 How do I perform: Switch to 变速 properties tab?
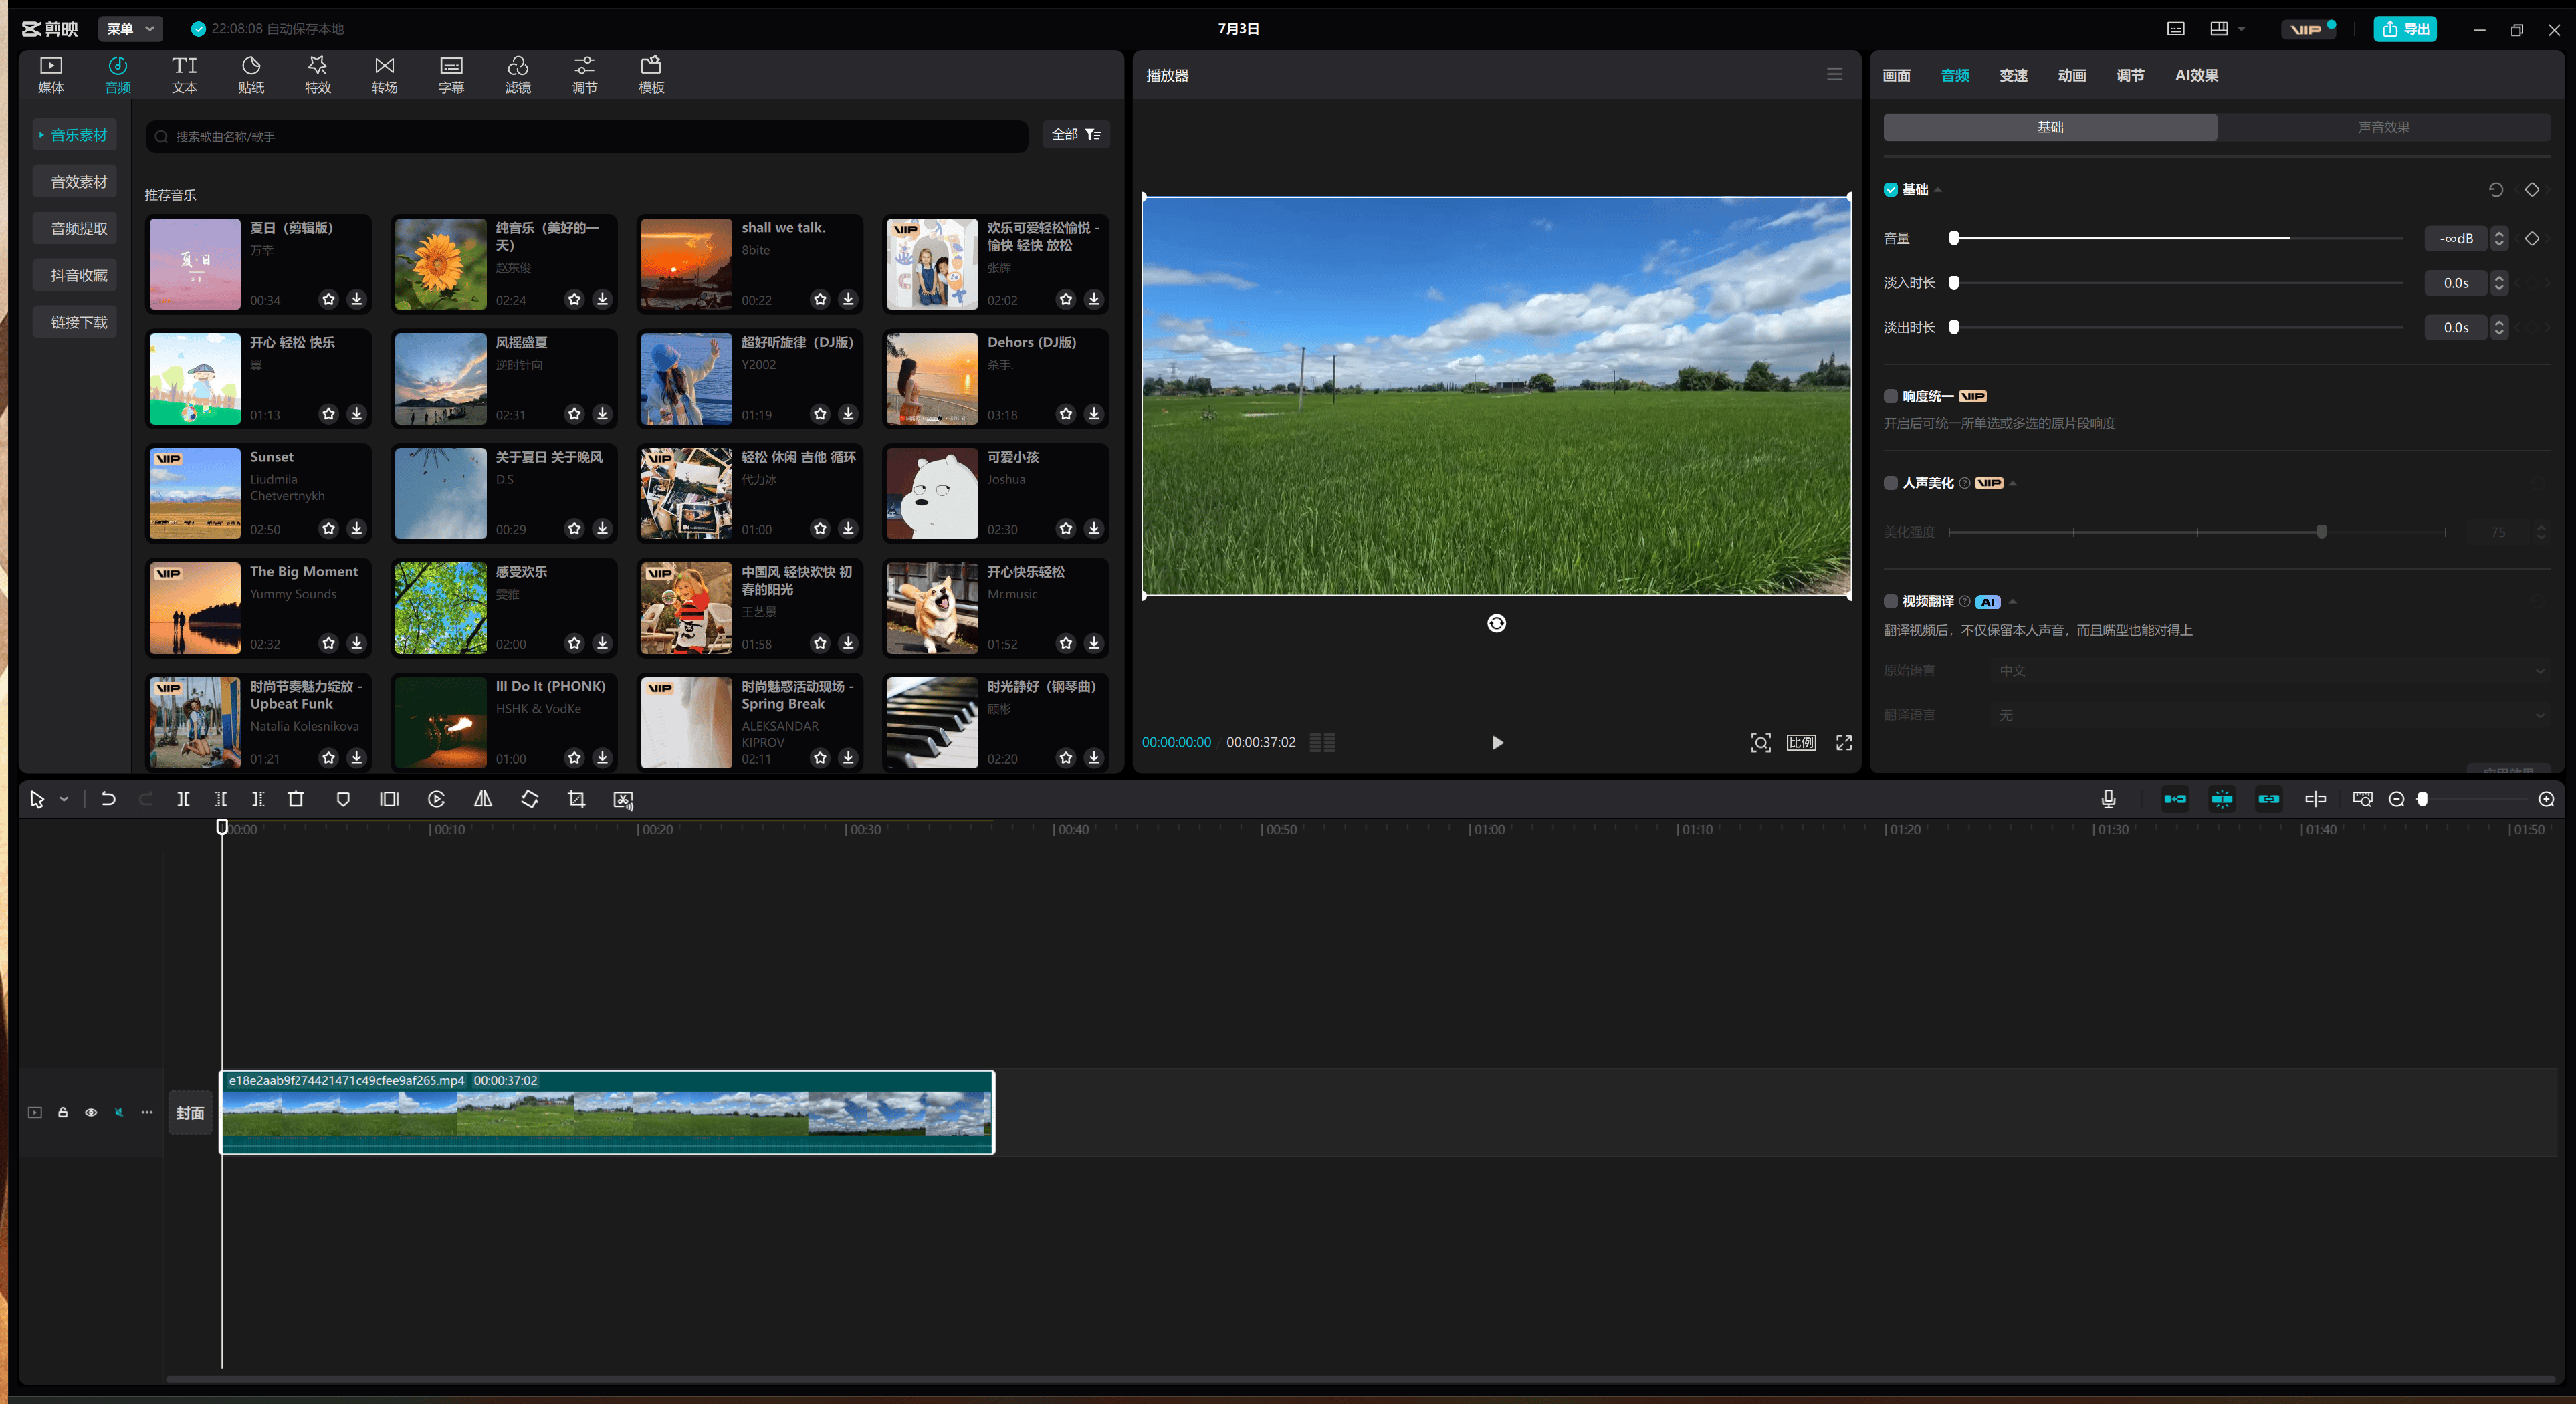point(2013,75)
